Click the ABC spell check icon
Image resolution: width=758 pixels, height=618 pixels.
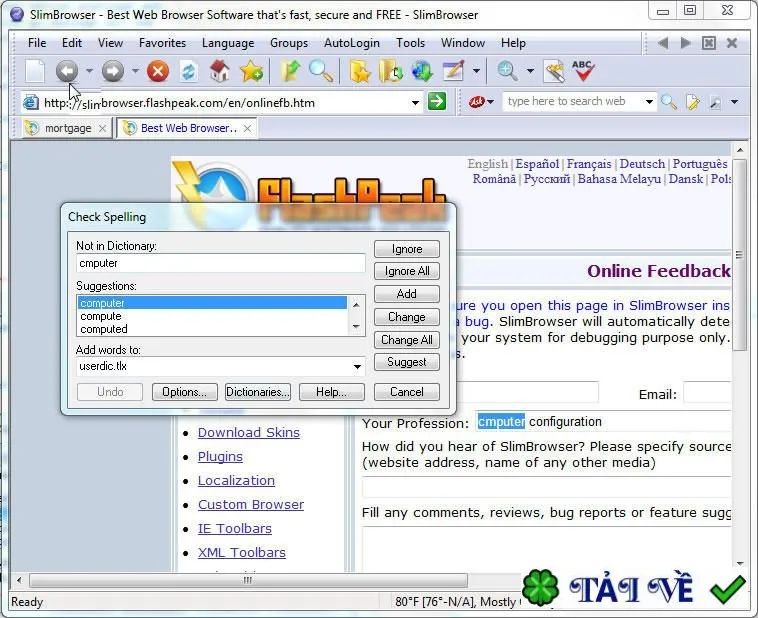(x=583, y=71)
